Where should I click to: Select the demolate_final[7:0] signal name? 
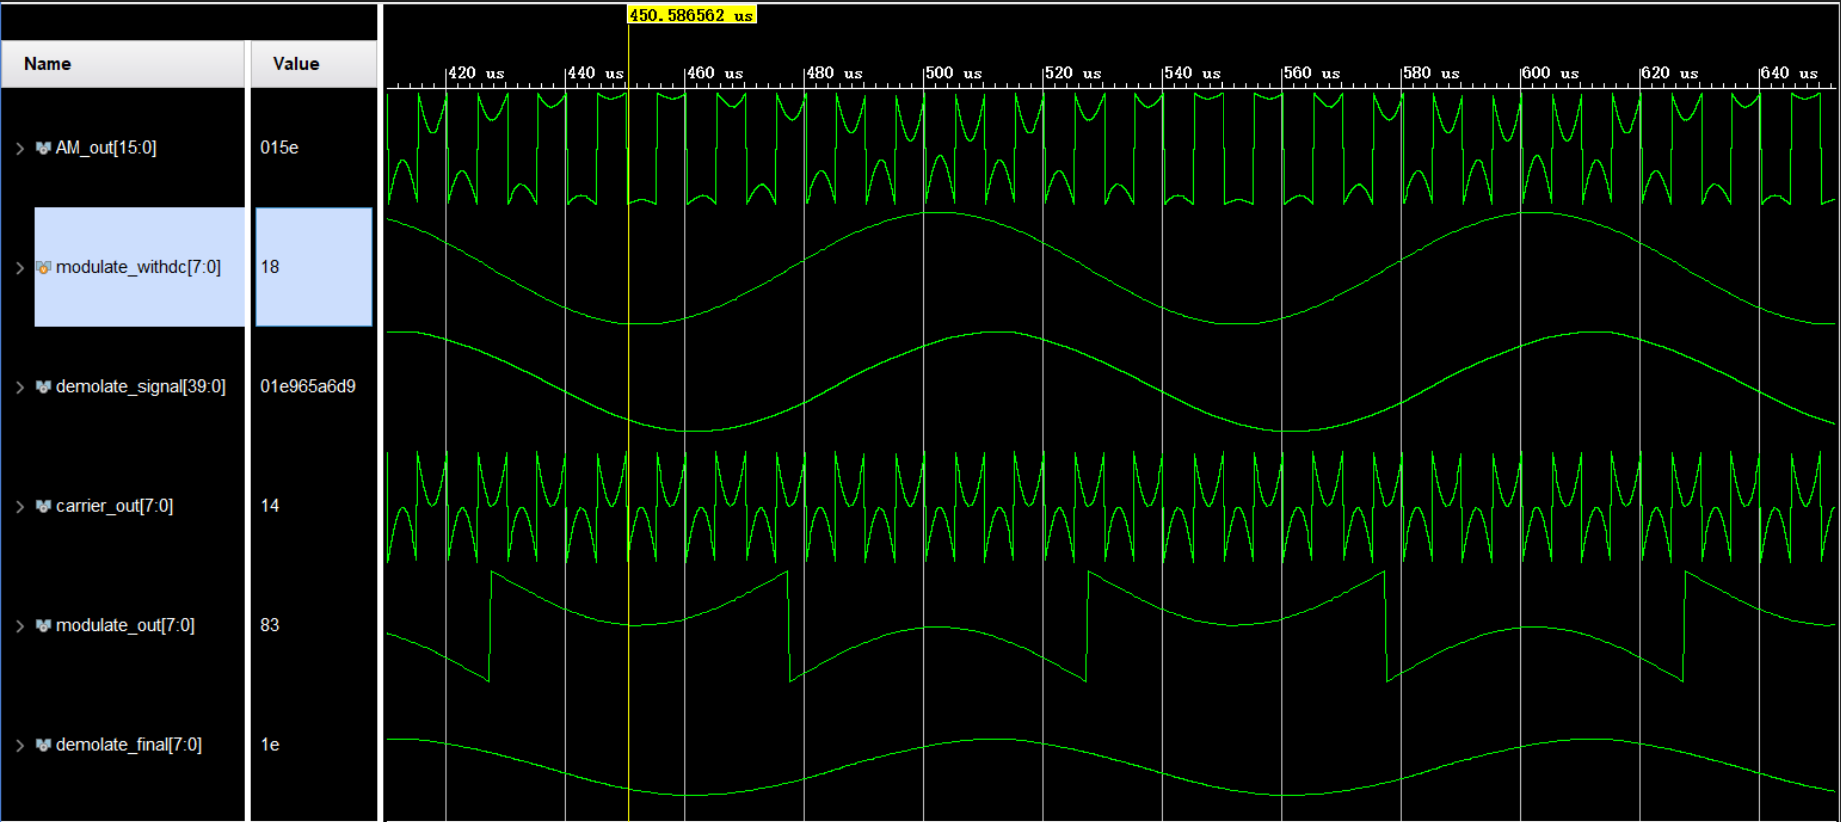point(129,745)
